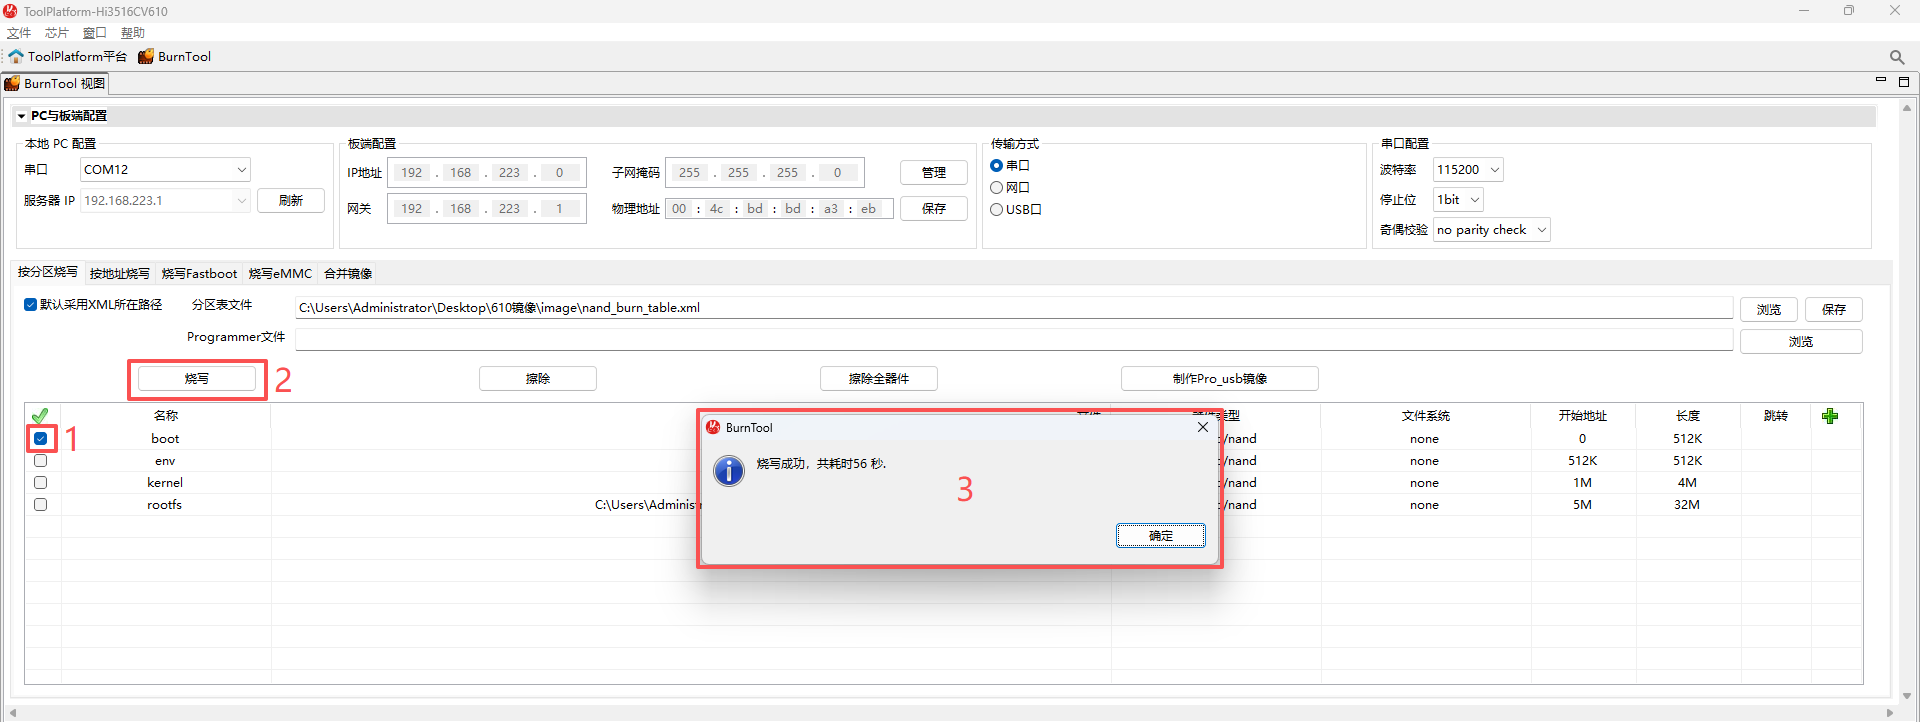Open the no parity check dropdown
Screen dimensions: 1920x722
click(1491, 229)
